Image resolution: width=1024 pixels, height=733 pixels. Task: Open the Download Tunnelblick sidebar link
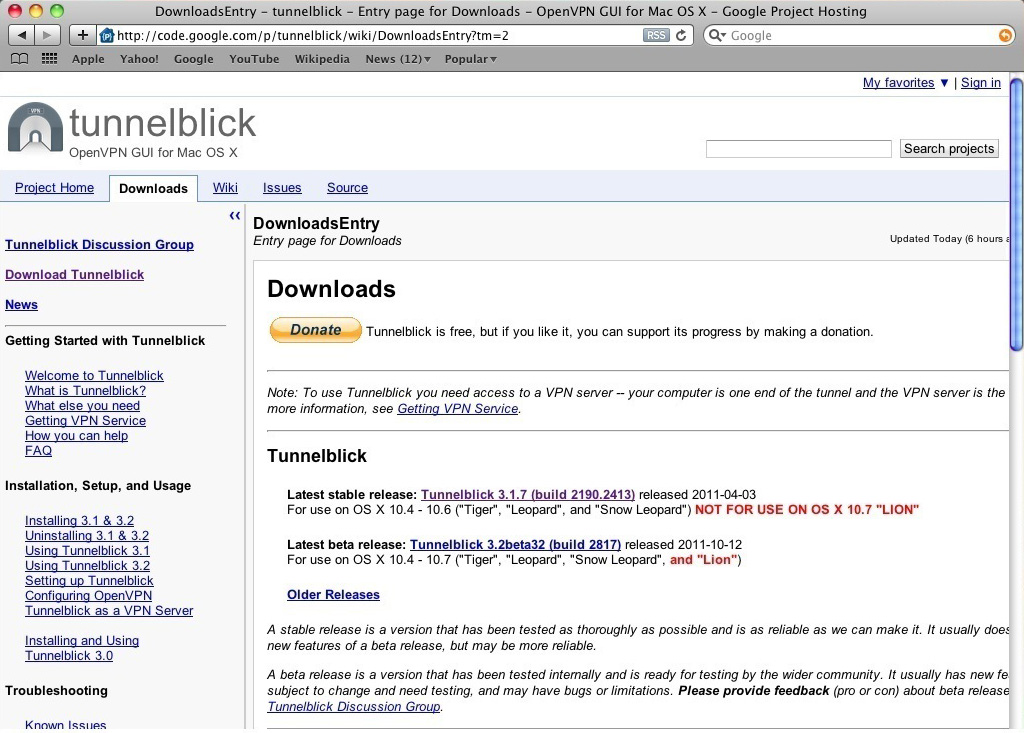74,274
